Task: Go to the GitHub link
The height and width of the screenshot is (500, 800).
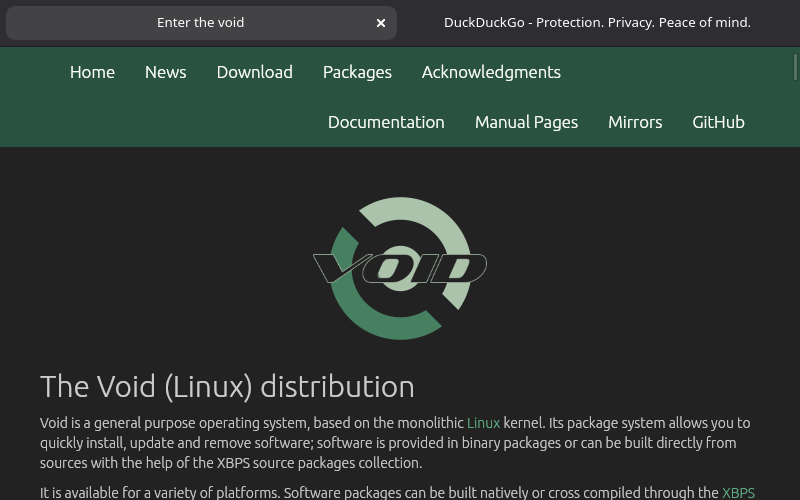Action: 718,122
